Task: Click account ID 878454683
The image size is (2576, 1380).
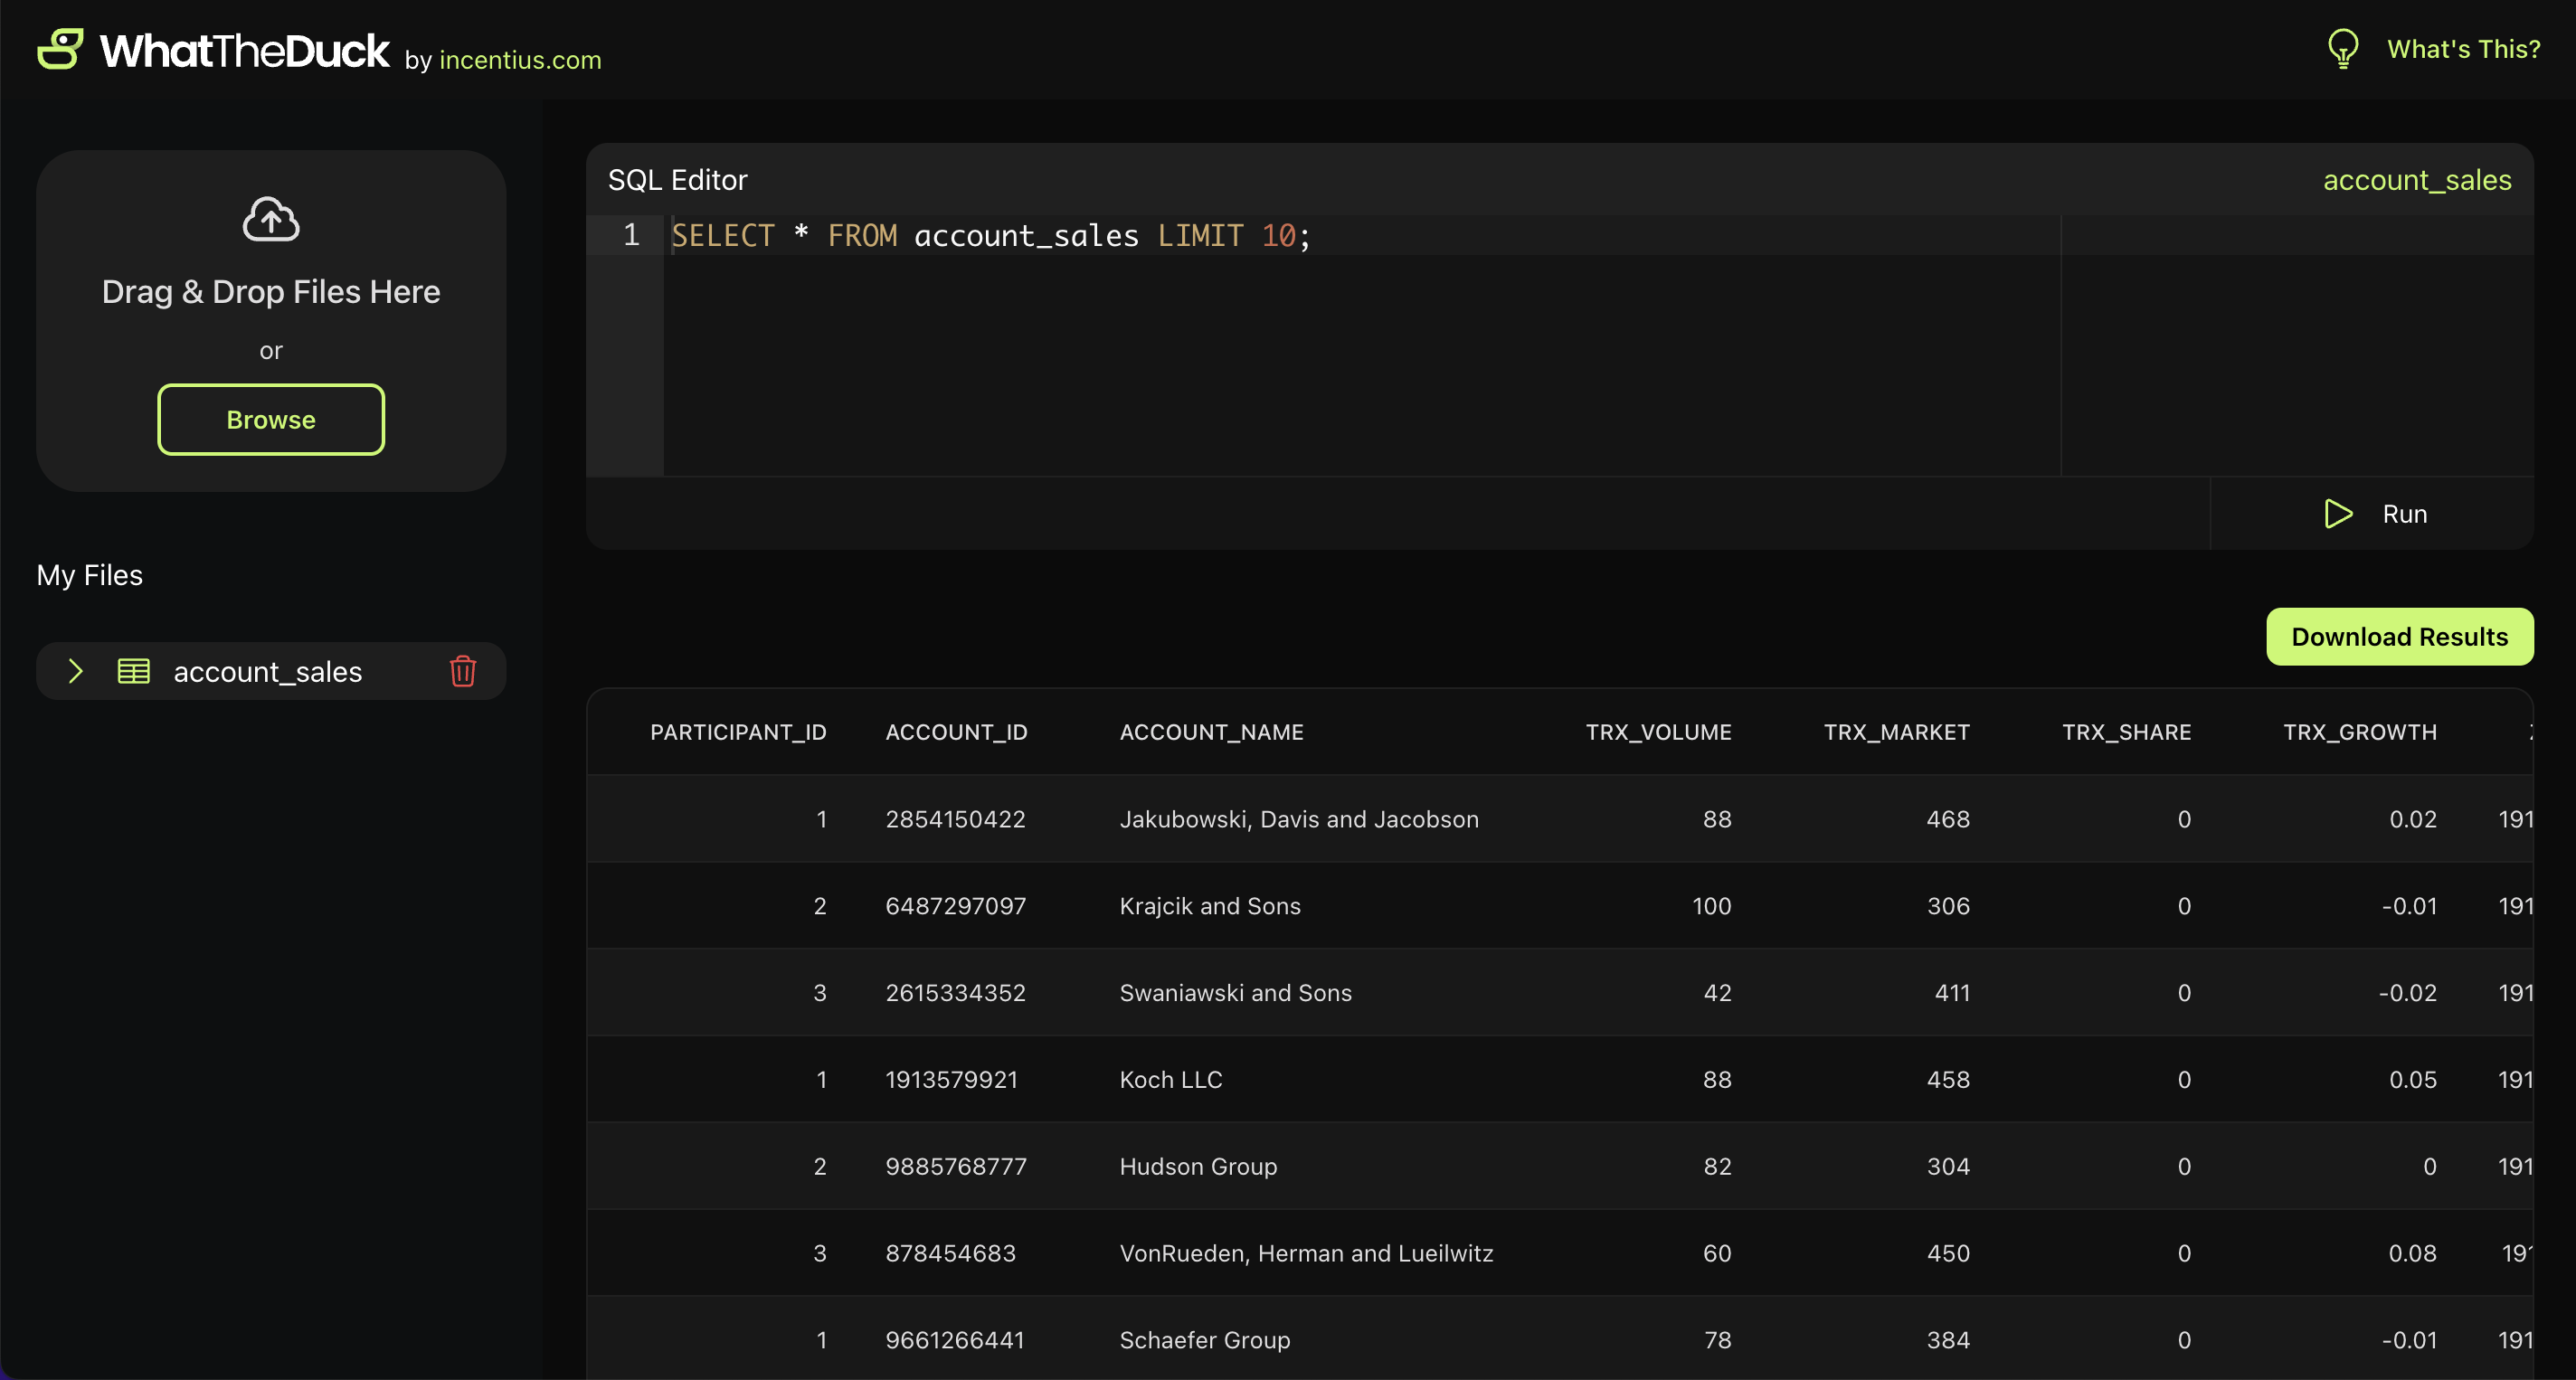Action: pyautogui.click(x=950, y=1253)
